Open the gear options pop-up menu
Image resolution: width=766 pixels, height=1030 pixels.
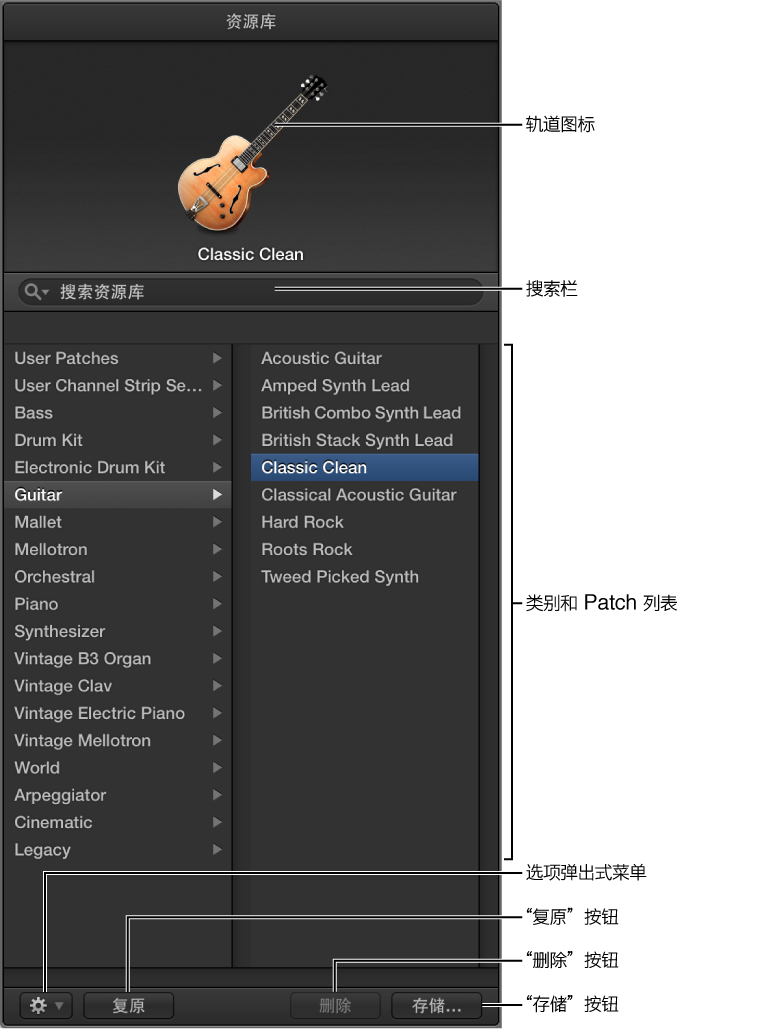46,1005
